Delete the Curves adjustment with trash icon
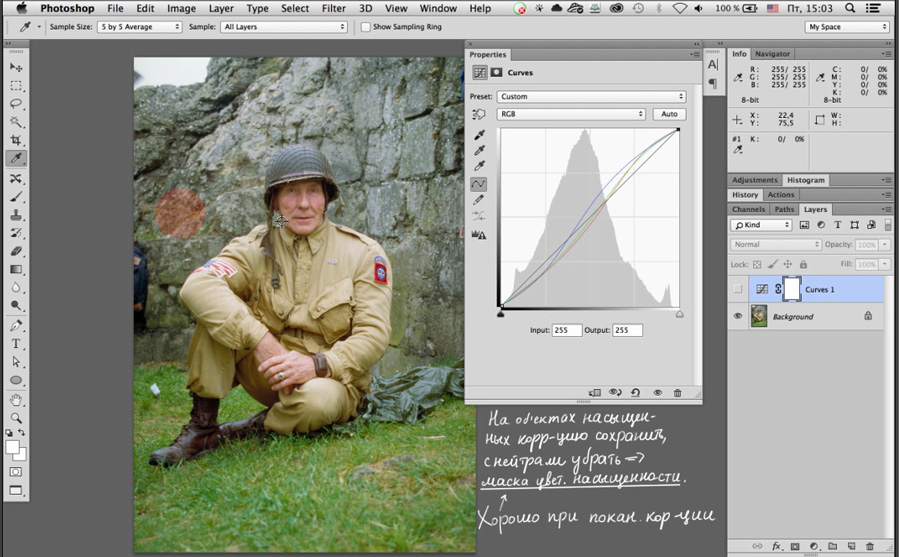The width and height of the screenshot is (900, 557). tap(677, 393)
